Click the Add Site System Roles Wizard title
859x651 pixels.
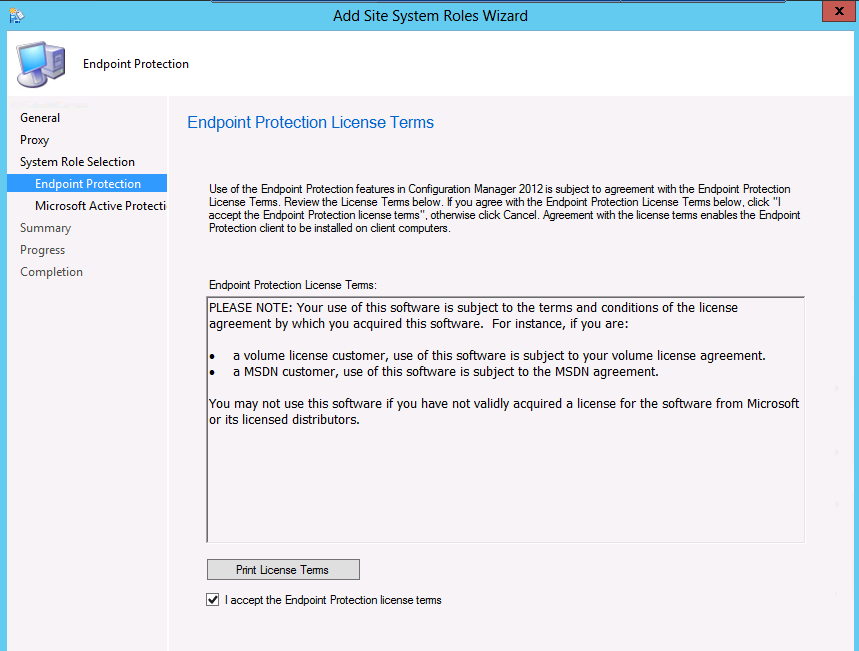click(x=431, y=16)
